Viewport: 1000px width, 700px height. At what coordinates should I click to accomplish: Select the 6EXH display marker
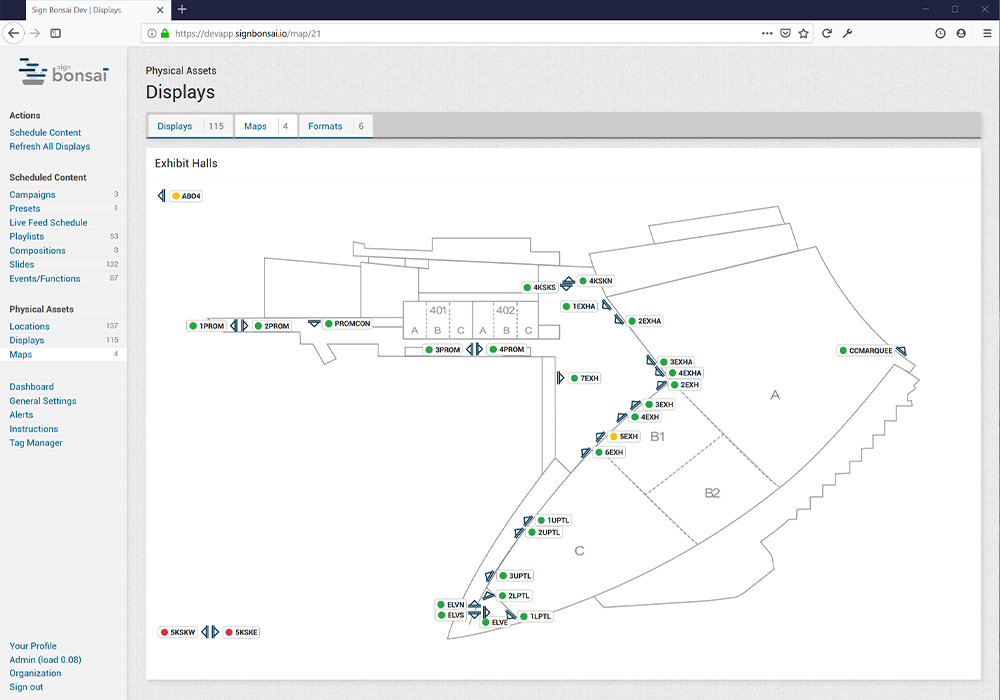[610, 453]
